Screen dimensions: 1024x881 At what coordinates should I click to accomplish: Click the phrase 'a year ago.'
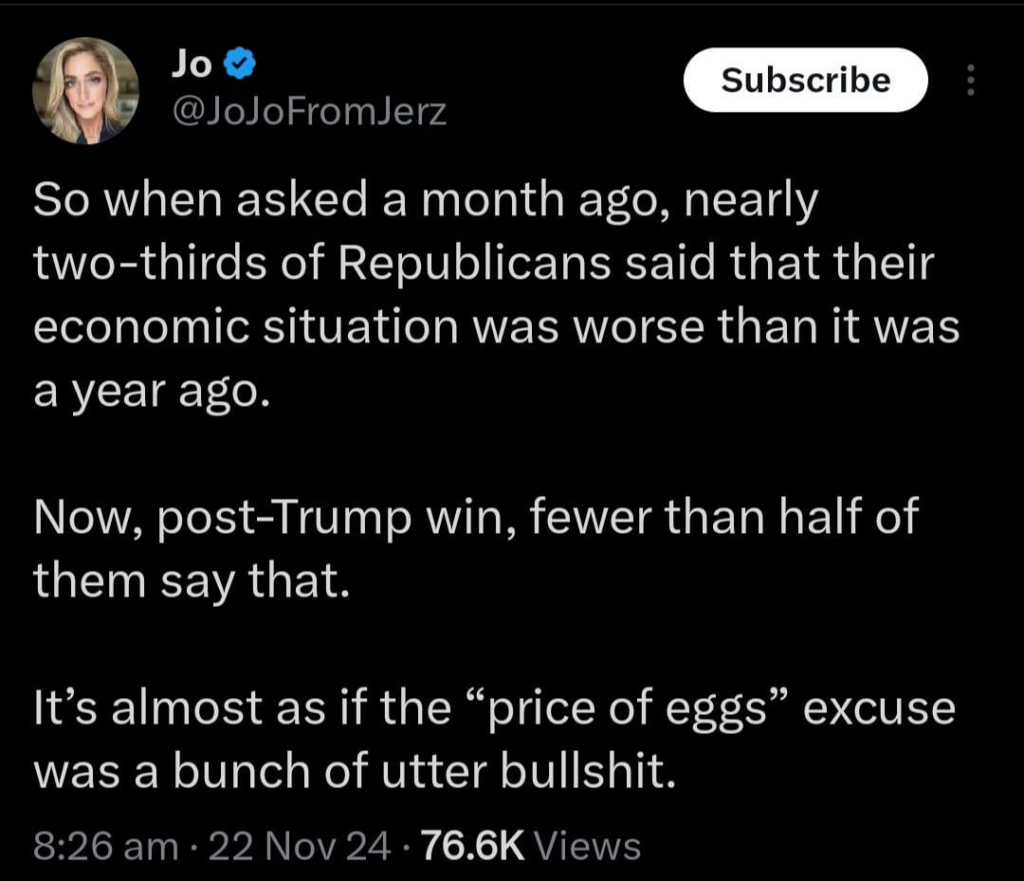coord(151,391)
